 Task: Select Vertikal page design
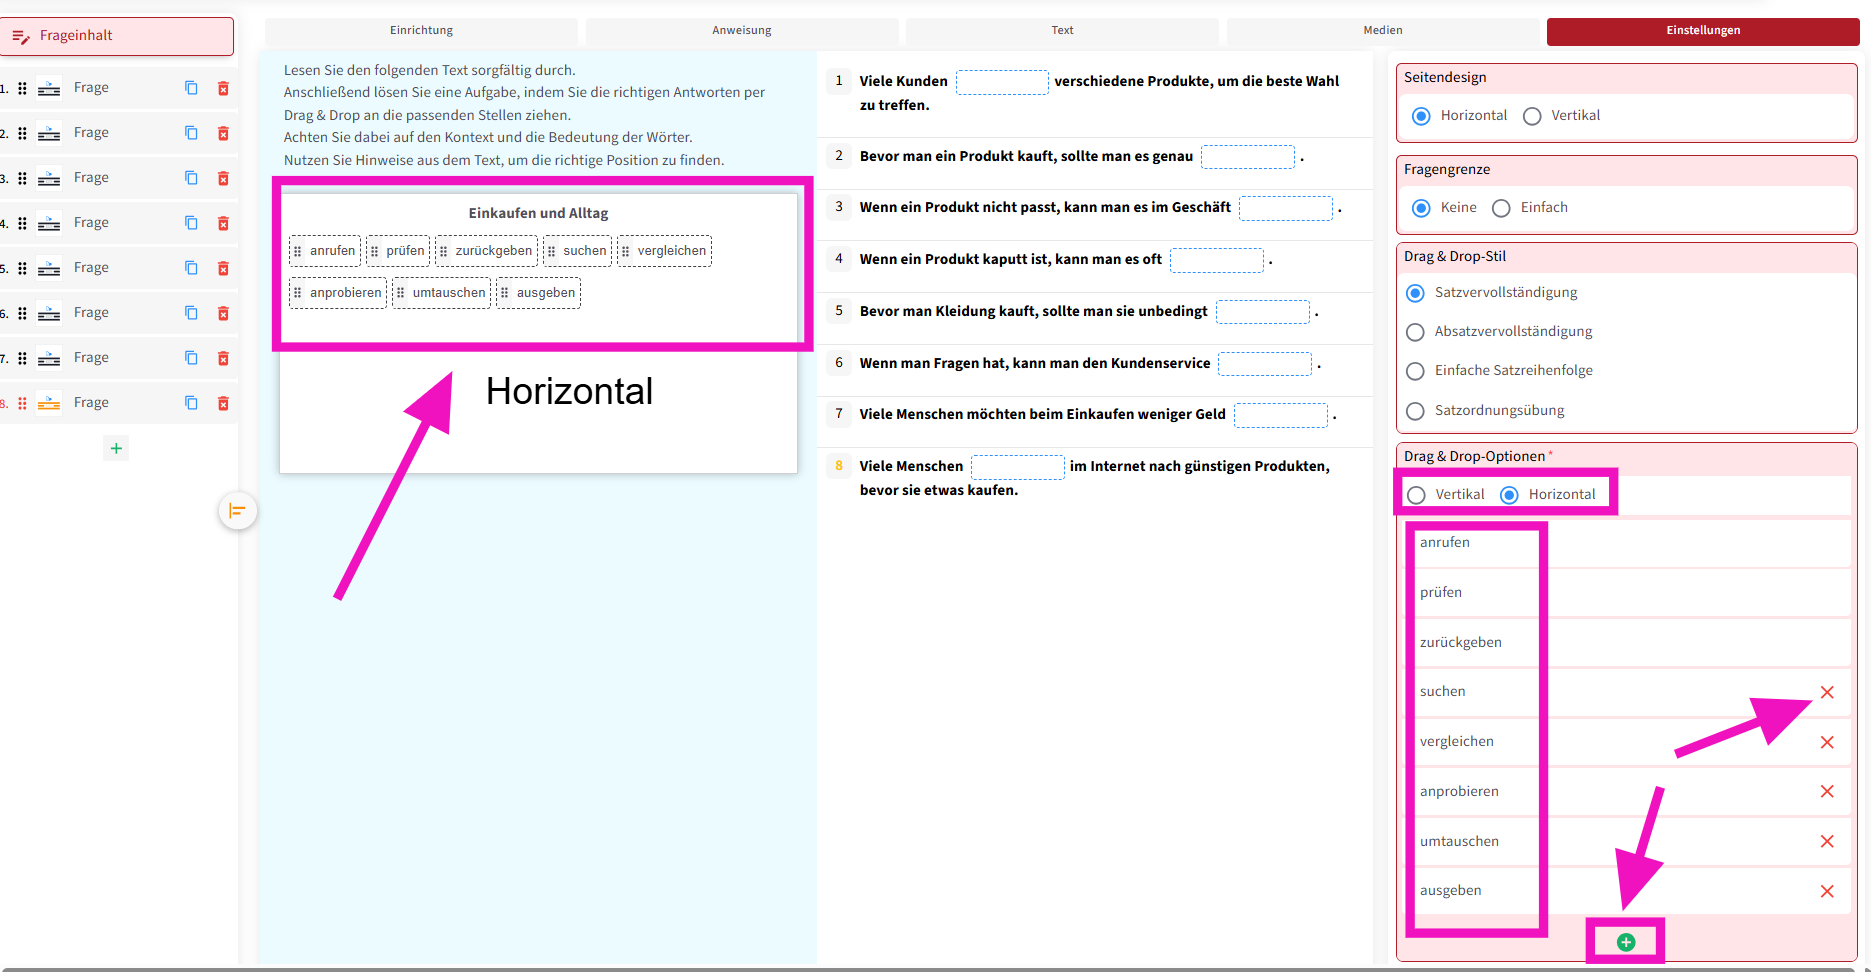pos(1532,116)
